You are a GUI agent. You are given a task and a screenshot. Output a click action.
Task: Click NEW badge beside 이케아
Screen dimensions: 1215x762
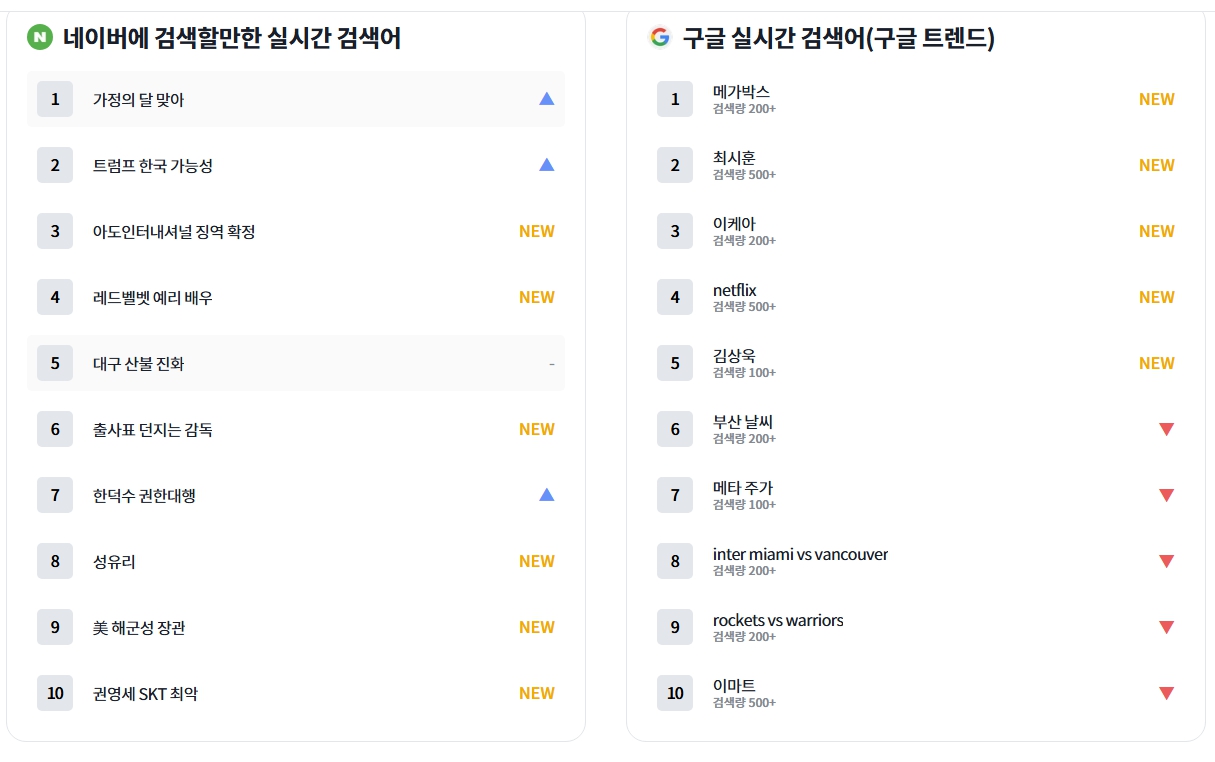tap(1157, 231)
